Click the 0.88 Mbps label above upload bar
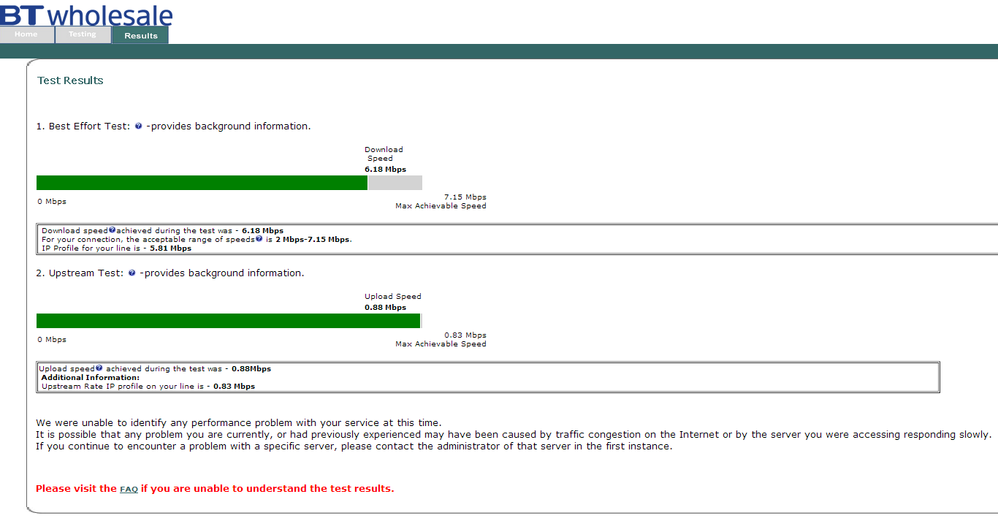The image size is (998, 516). 385,307
